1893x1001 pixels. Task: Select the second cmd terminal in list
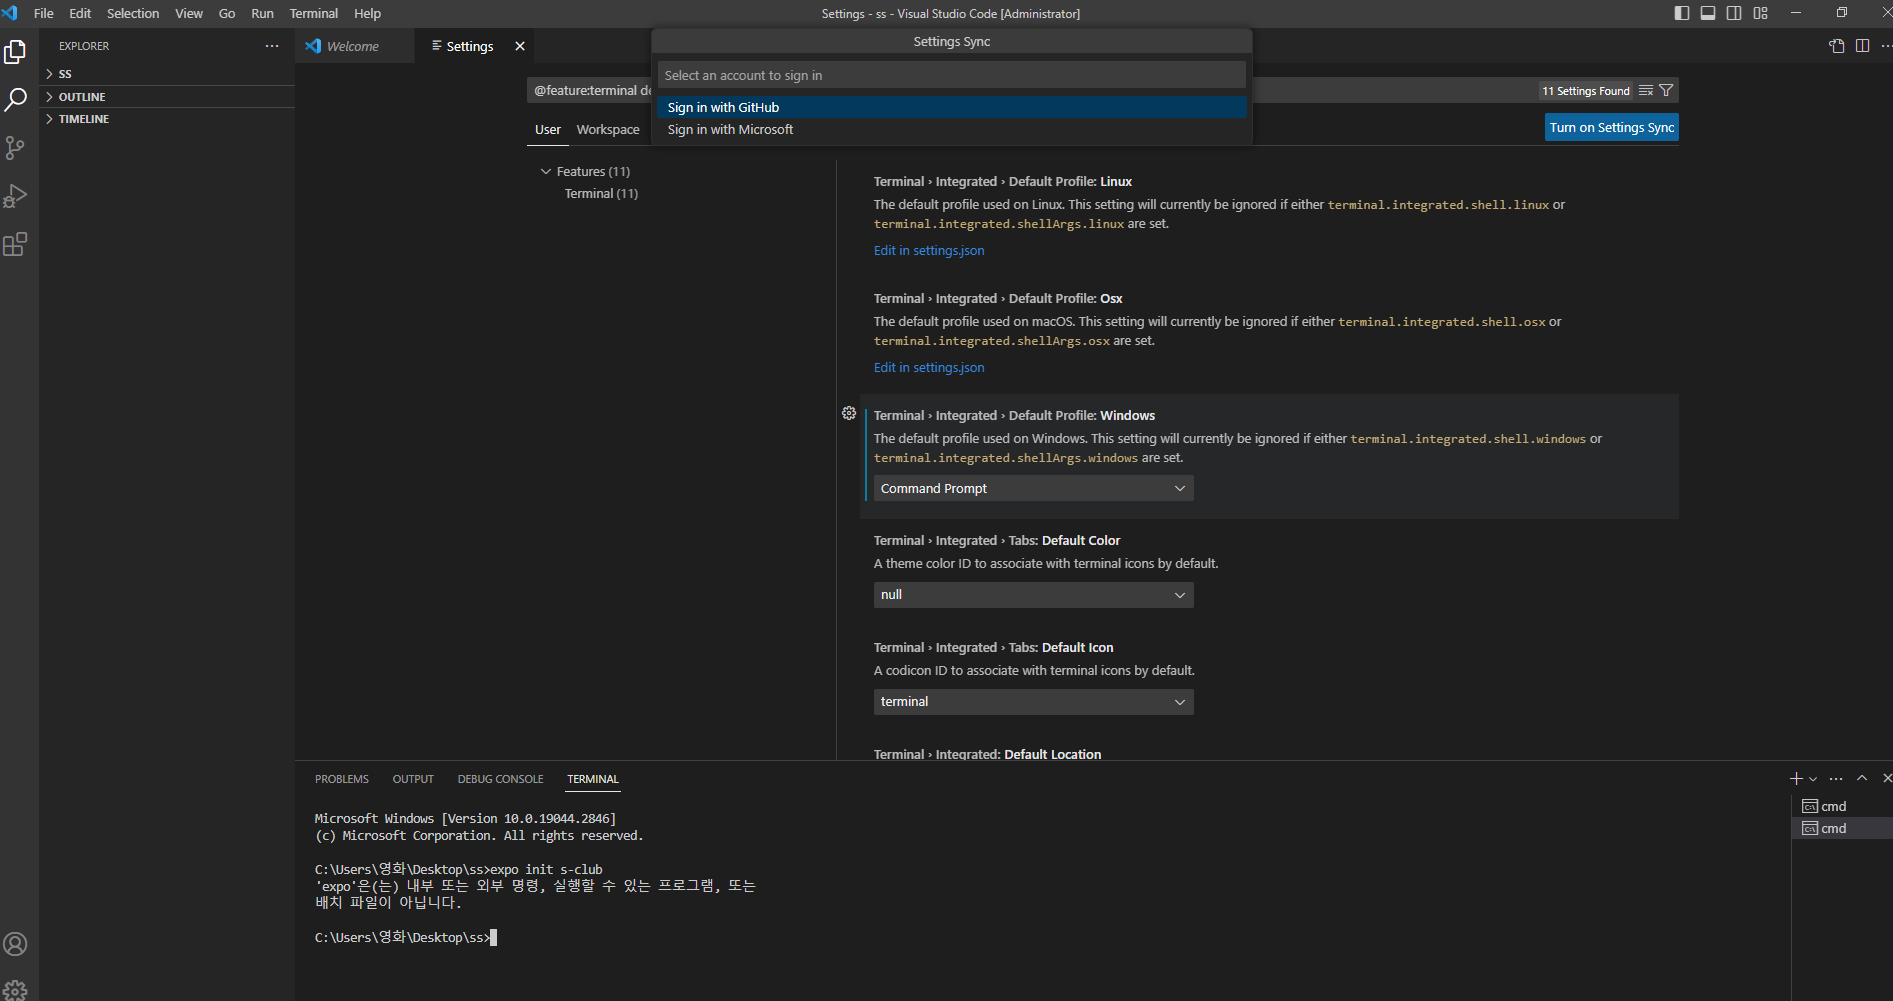click(1840, 828)
